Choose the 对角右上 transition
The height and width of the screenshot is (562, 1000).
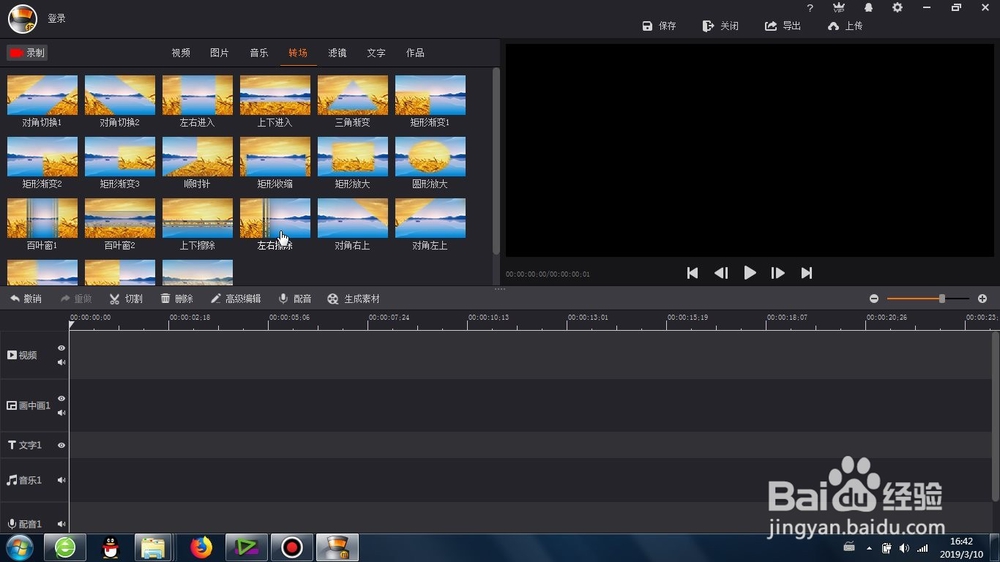click(x=353, y=218)
